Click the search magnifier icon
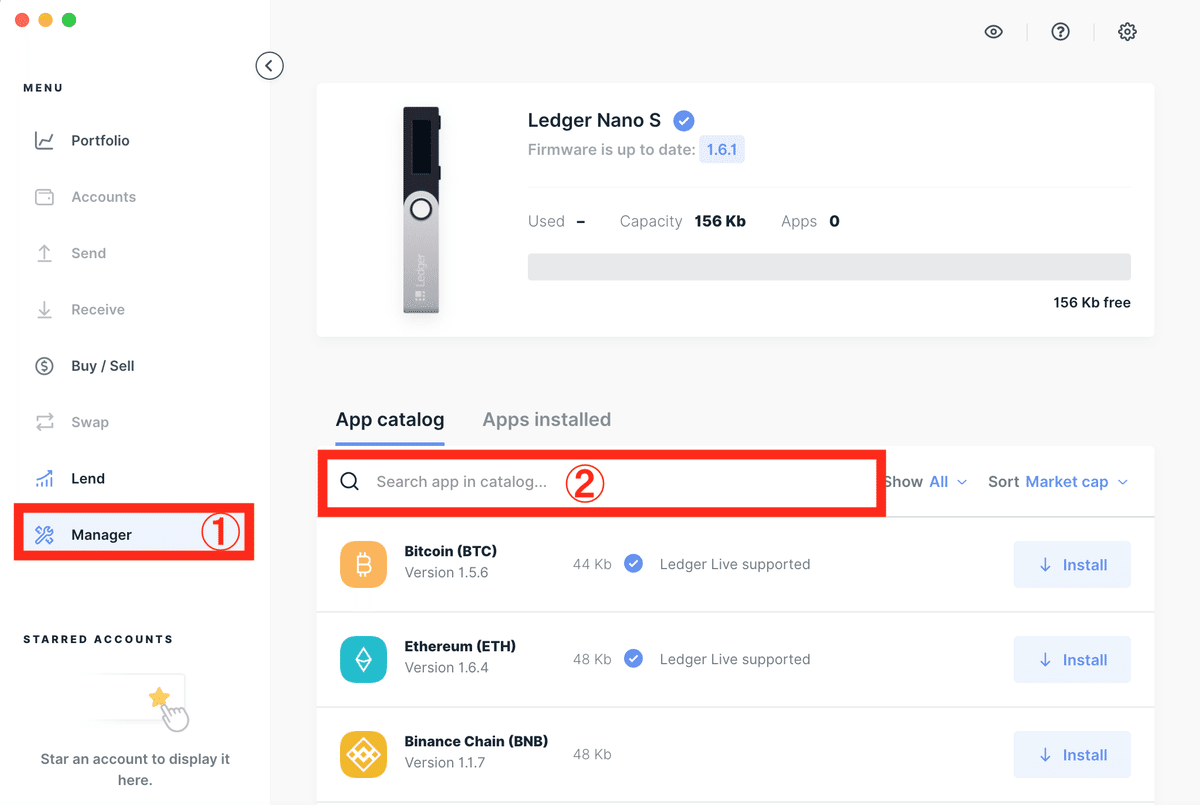Viewport: 1200px width, 805px height. point(349,482)
